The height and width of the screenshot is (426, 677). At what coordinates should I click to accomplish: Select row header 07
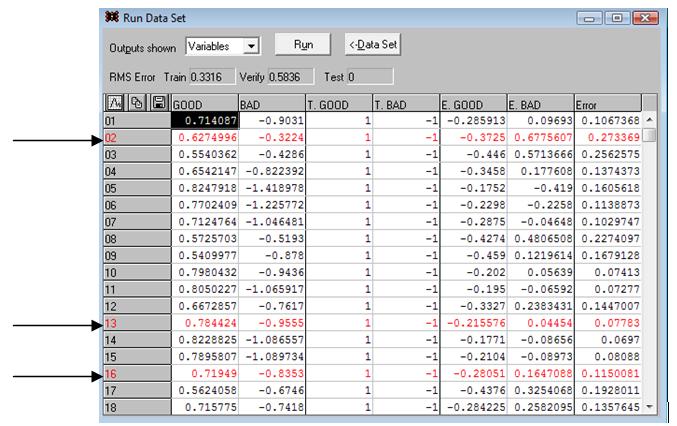[137, 222]
